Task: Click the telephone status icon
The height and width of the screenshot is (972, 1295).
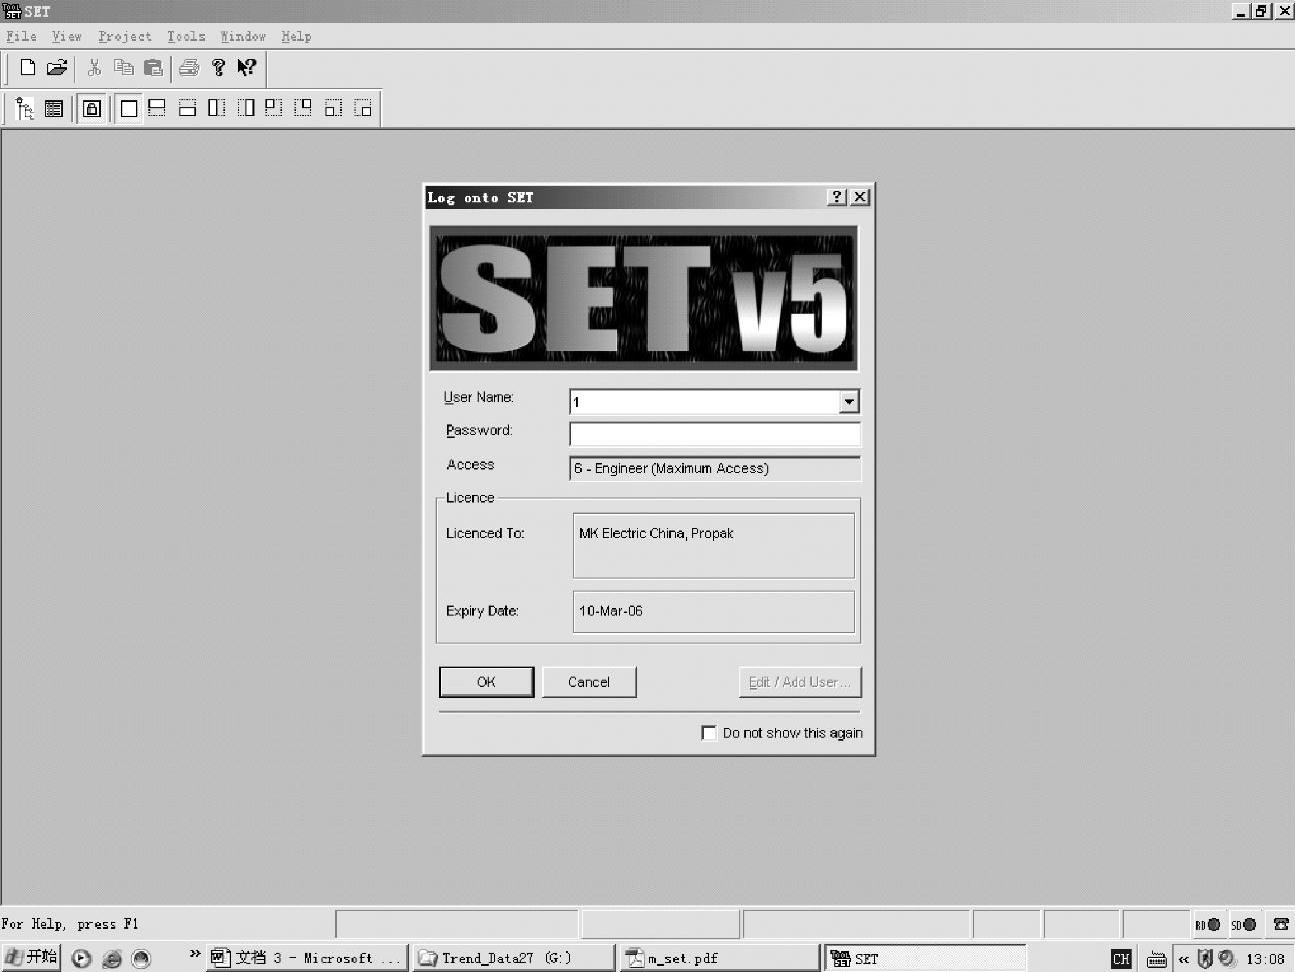Action: [x=1281, y=925]
